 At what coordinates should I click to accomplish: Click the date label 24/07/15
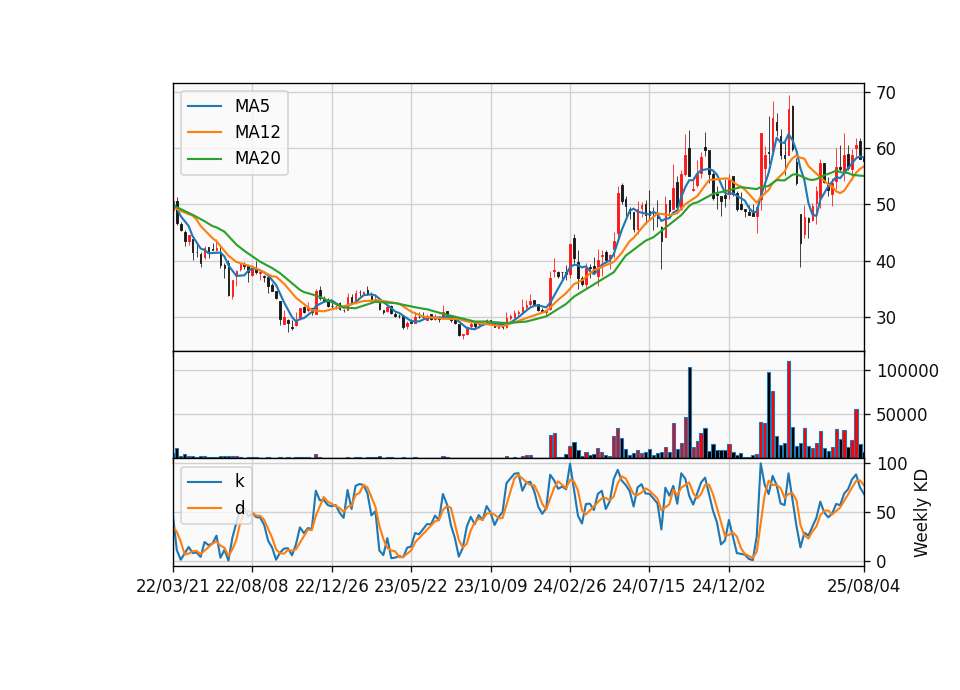click(649, 587)
